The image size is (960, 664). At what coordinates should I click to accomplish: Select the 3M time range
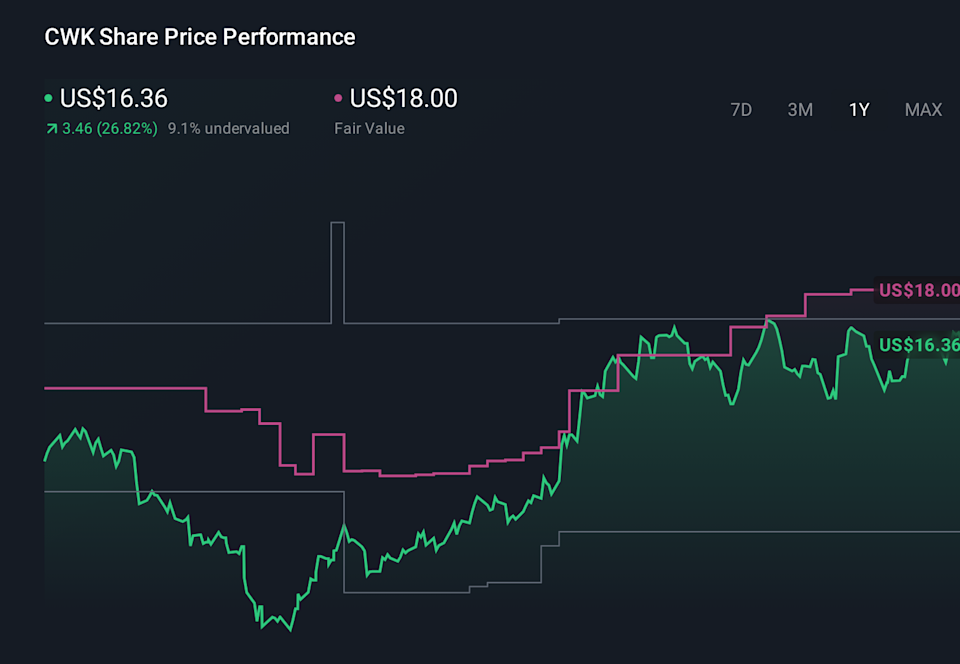click(800, 110)
